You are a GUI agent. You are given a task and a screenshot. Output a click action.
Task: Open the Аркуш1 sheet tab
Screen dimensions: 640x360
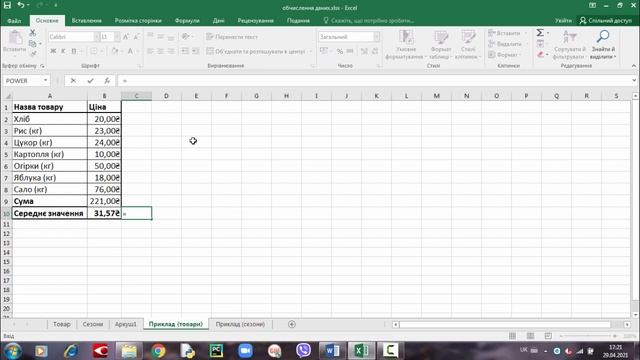click(x=125, y=324)
